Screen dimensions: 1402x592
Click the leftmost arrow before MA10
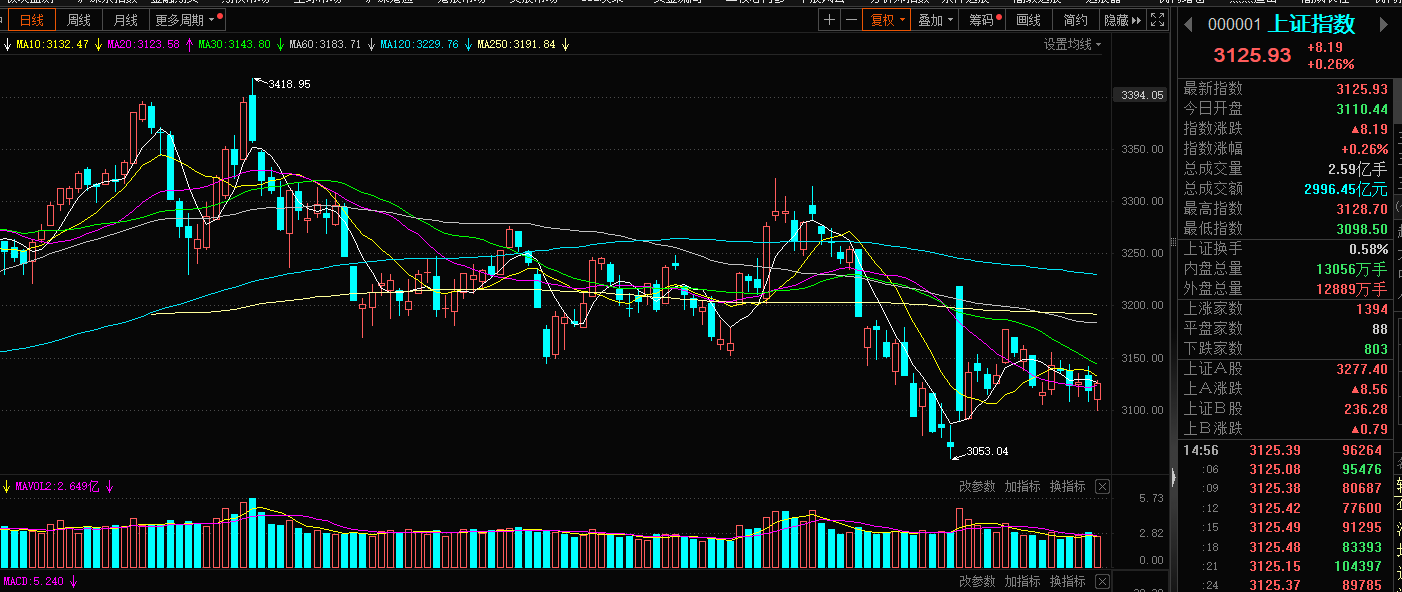pos(6,44)
